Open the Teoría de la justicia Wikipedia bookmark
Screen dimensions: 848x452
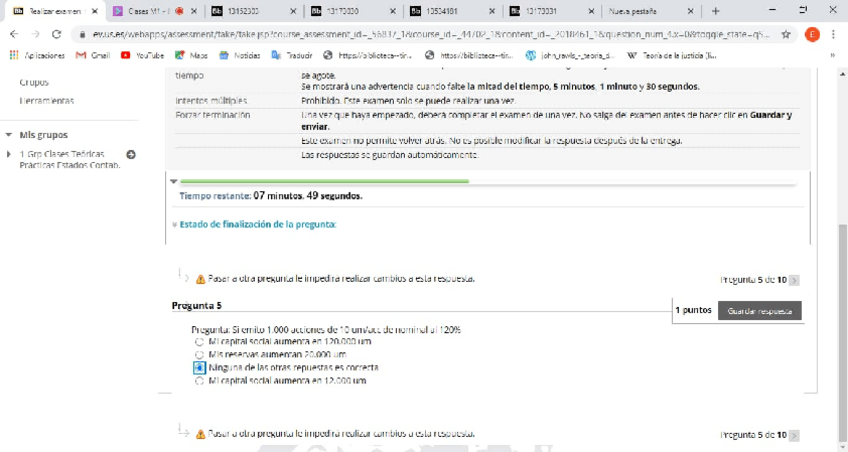click(672, 55)
